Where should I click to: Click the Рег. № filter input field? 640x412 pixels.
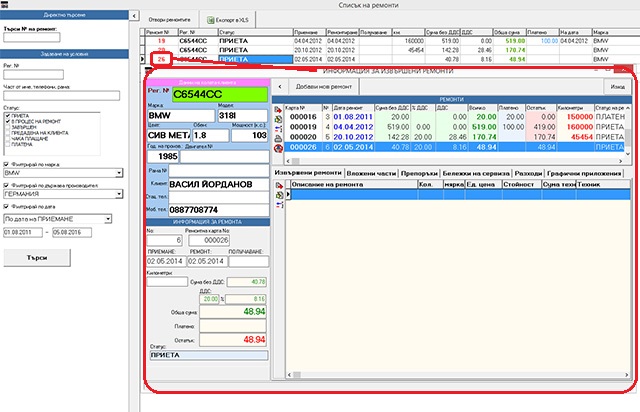click(x=33, y=75)
